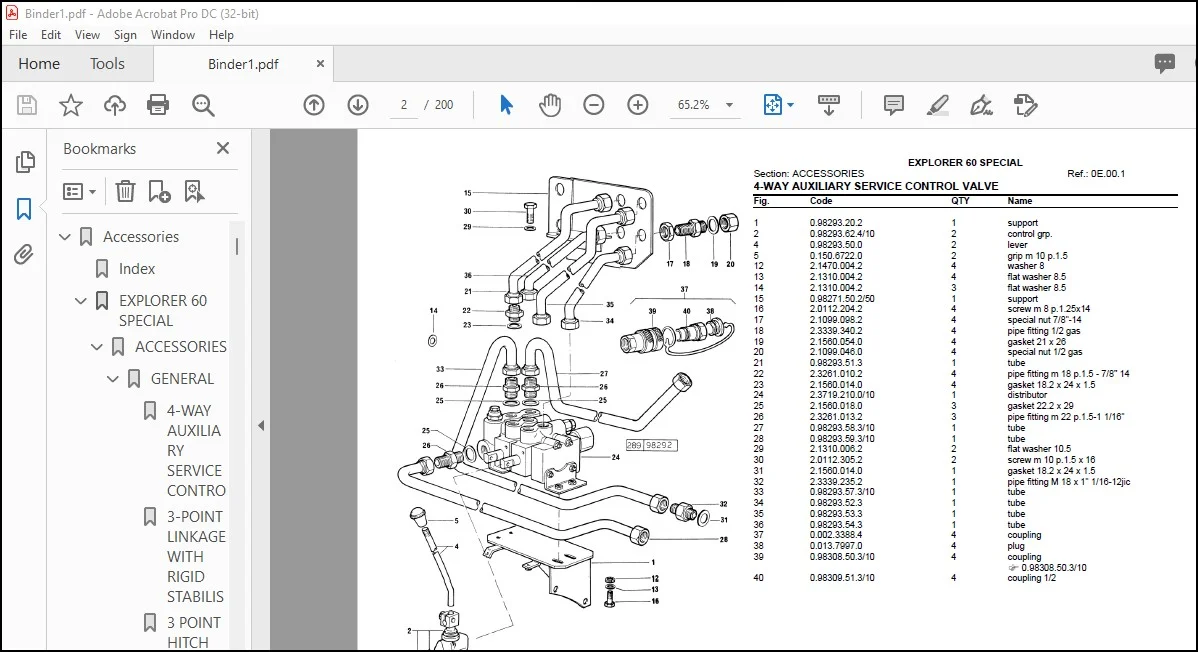Viewport: 1198px width, 652px height.
Task: Open the Edit menu
Action: pos(50,34)
